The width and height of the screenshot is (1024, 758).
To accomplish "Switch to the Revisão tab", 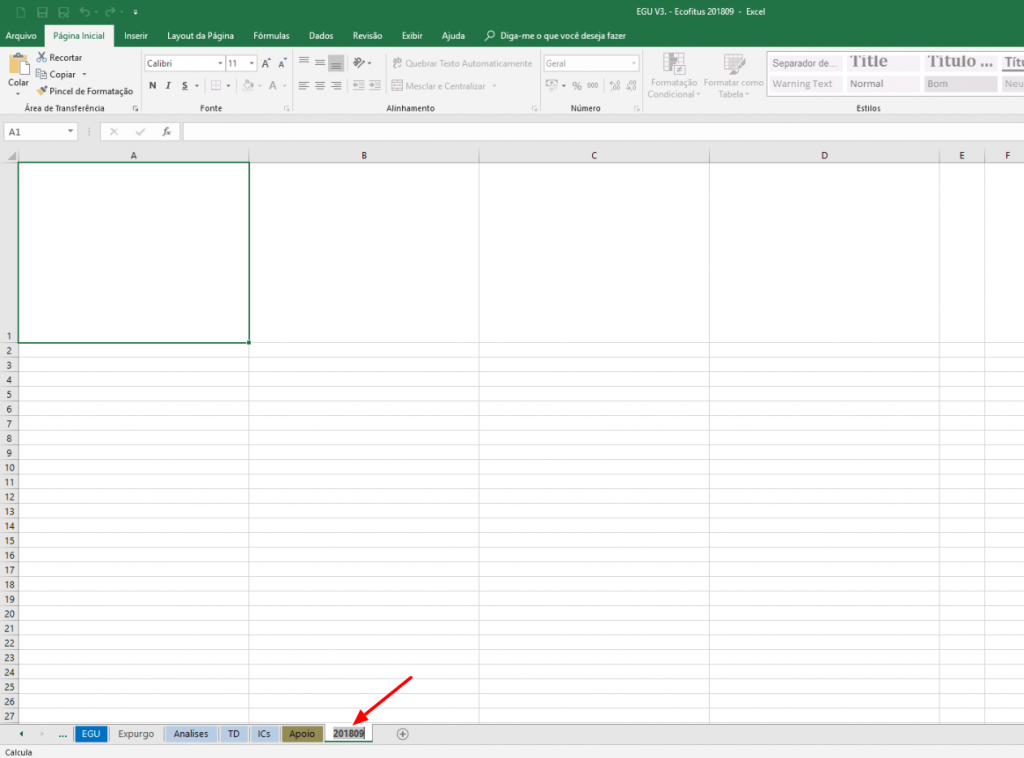I will click(367, 36).
